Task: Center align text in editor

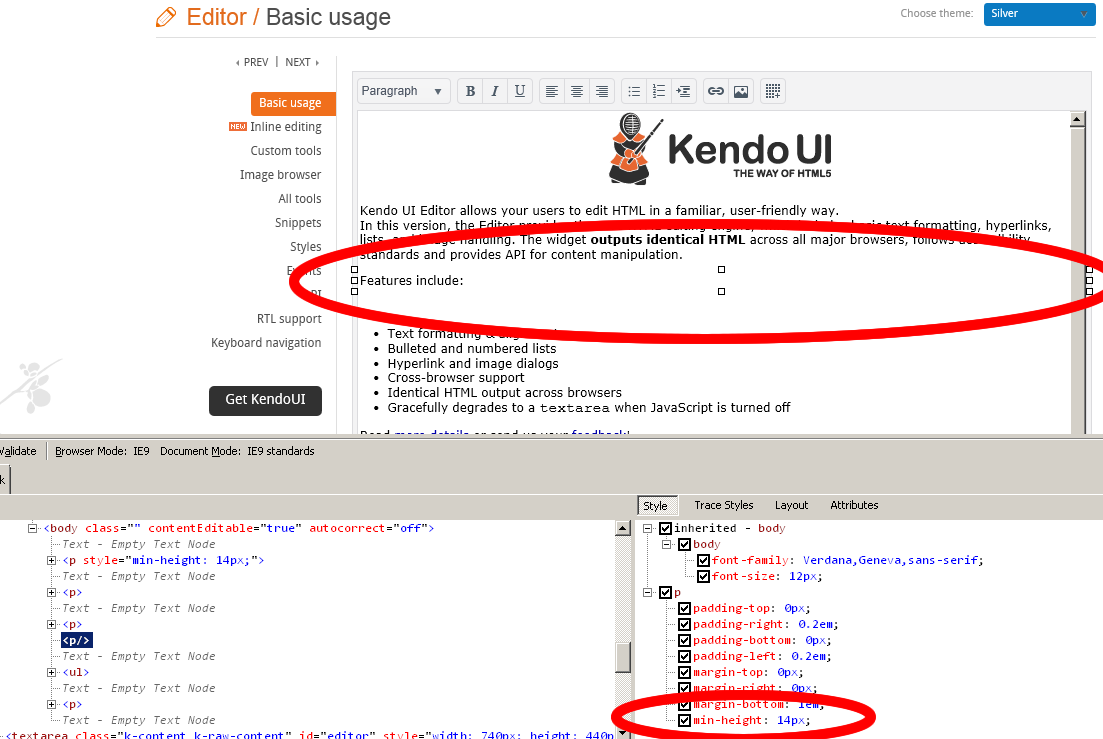Action: [577, 91]
